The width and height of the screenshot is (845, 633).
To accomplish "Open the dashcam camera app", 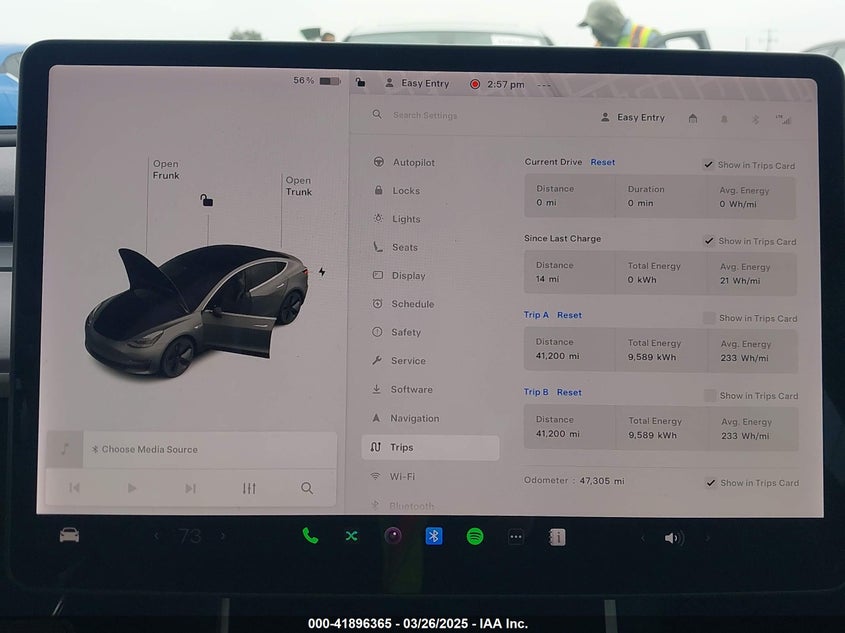I will [x=393, y=536].
